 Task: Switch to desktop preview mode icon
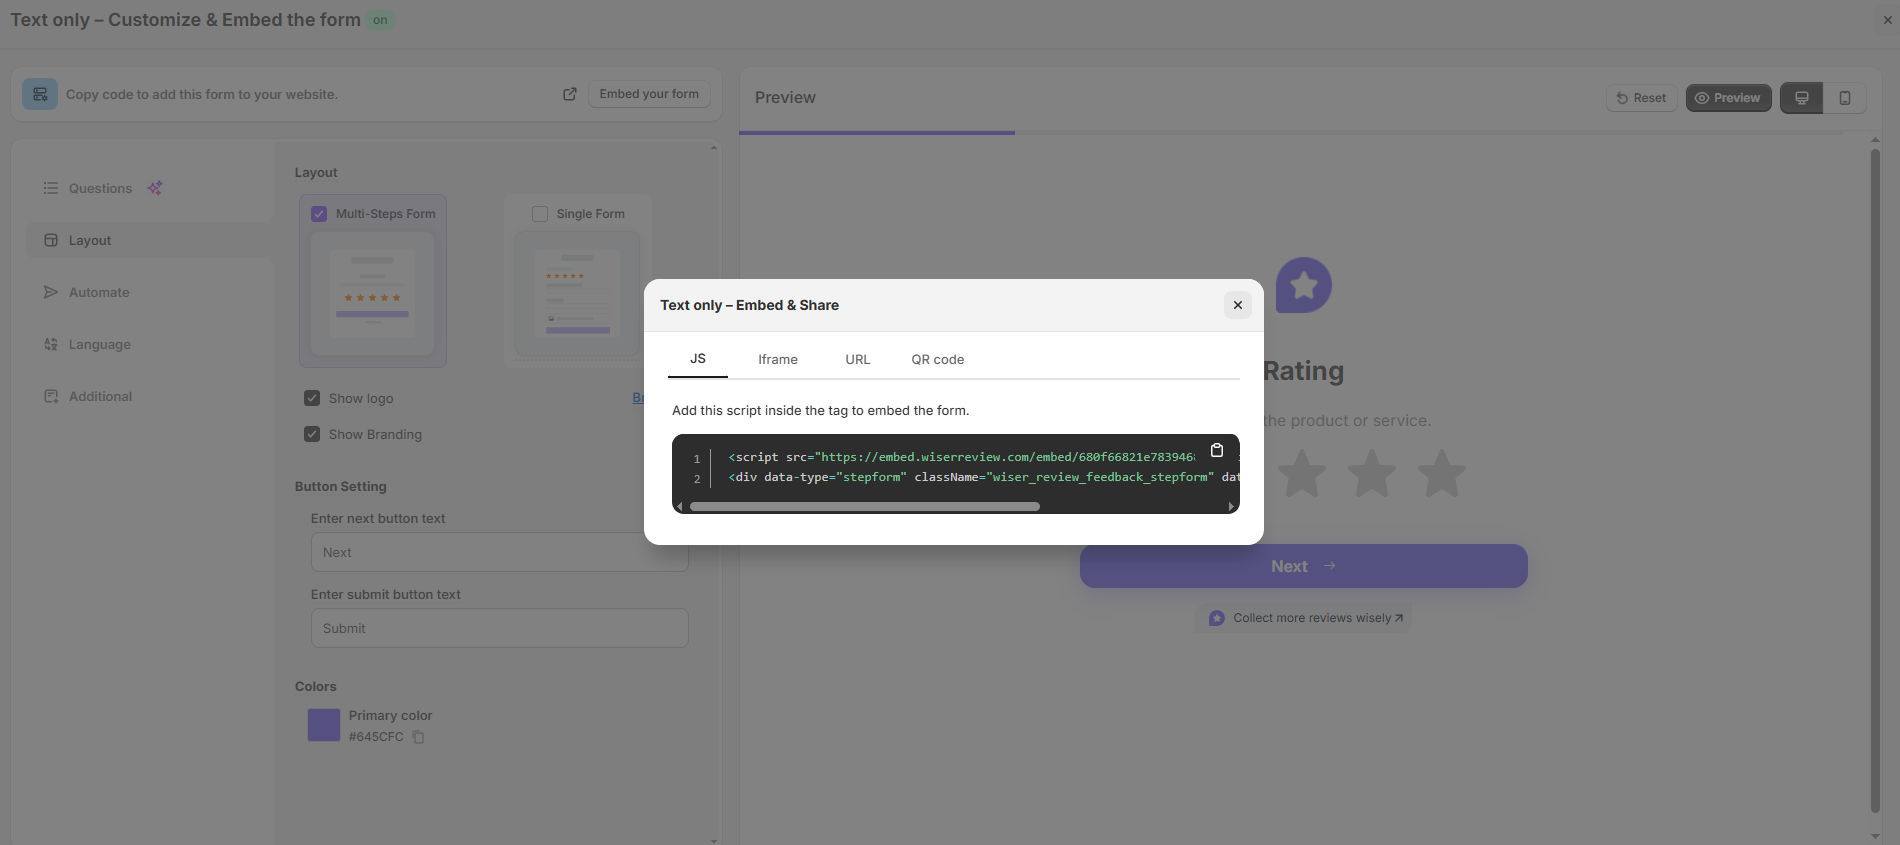click(1801, 98)
